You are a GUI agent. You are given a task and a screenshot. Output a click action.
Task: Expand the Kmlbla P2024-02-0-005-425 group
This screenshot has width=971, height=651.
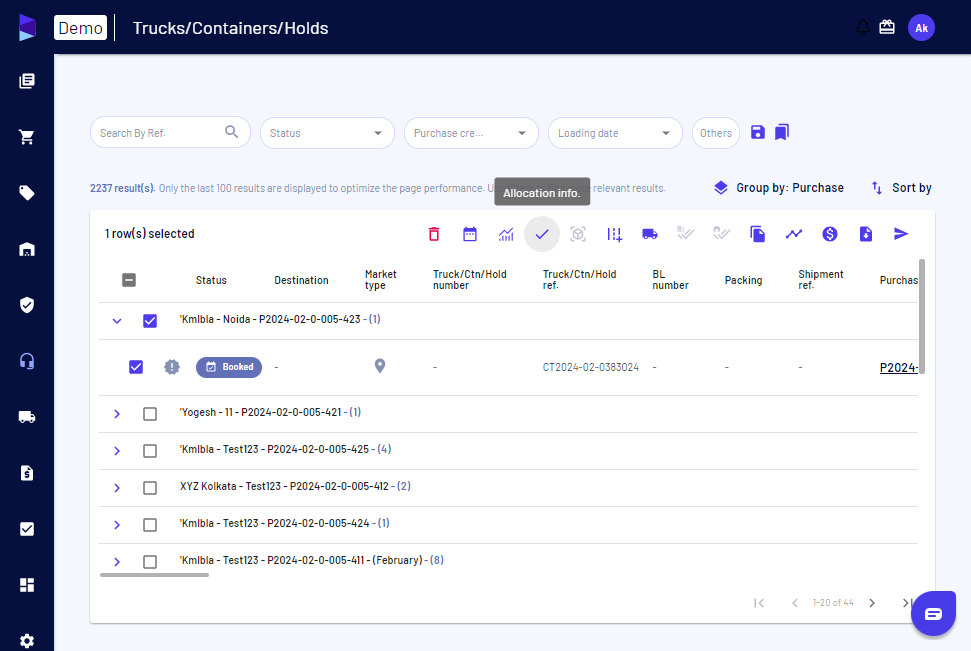point(117,451)
